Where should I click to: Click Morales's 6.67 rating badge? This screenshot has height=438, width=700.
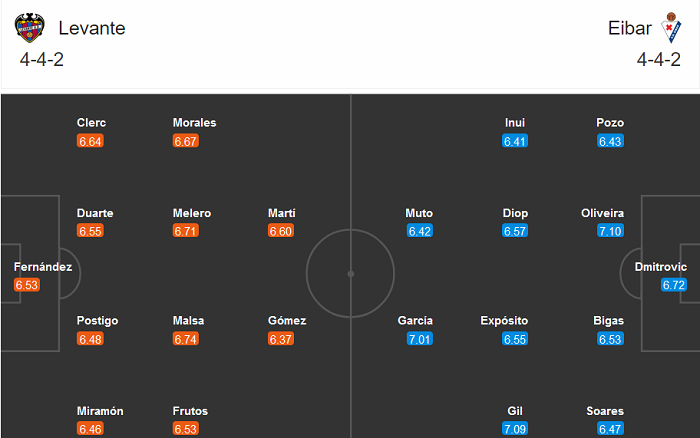coord(186,141)
